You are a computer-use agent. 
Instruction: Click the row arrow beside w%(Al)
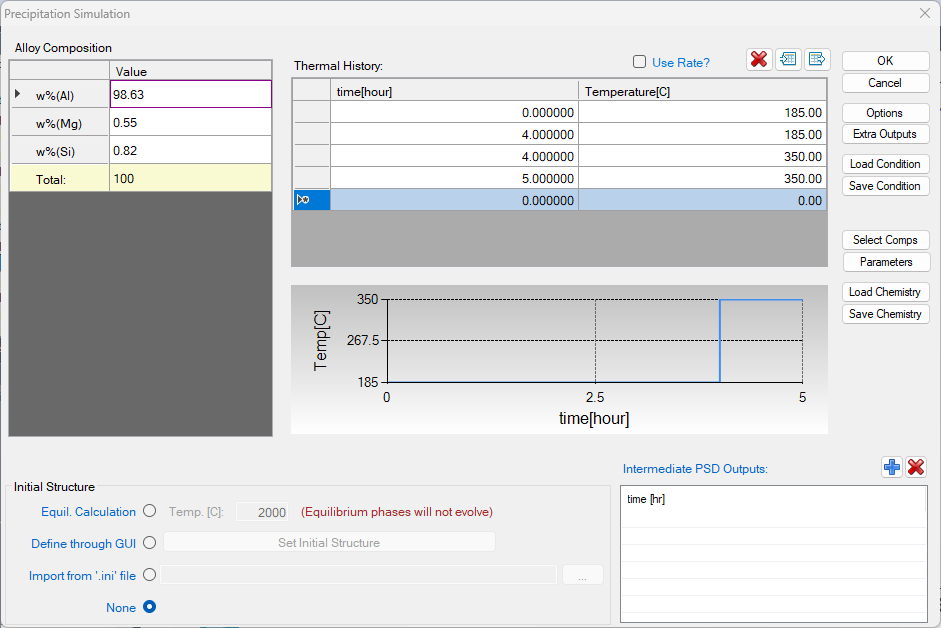tap(17, 94)
